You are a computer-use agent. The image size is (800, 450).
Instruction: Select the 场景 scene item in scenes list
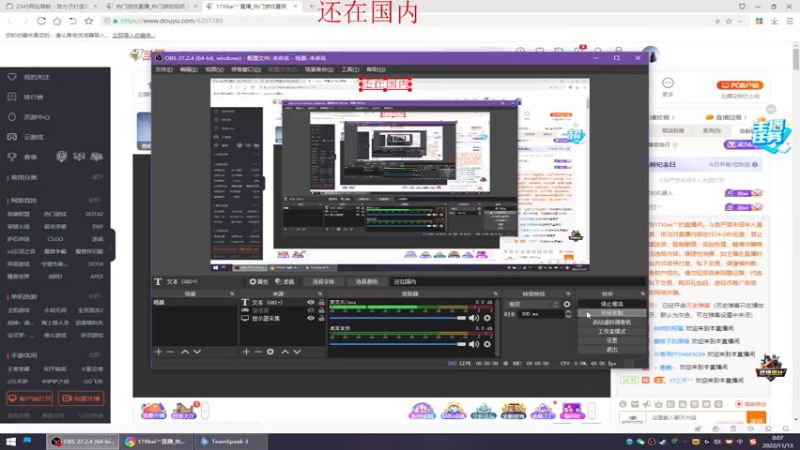point(194,303)
